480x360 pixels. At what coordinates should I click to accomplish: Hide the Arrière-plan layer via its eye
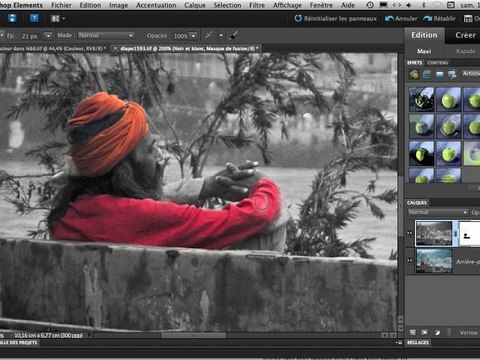[x=409, y=261]
